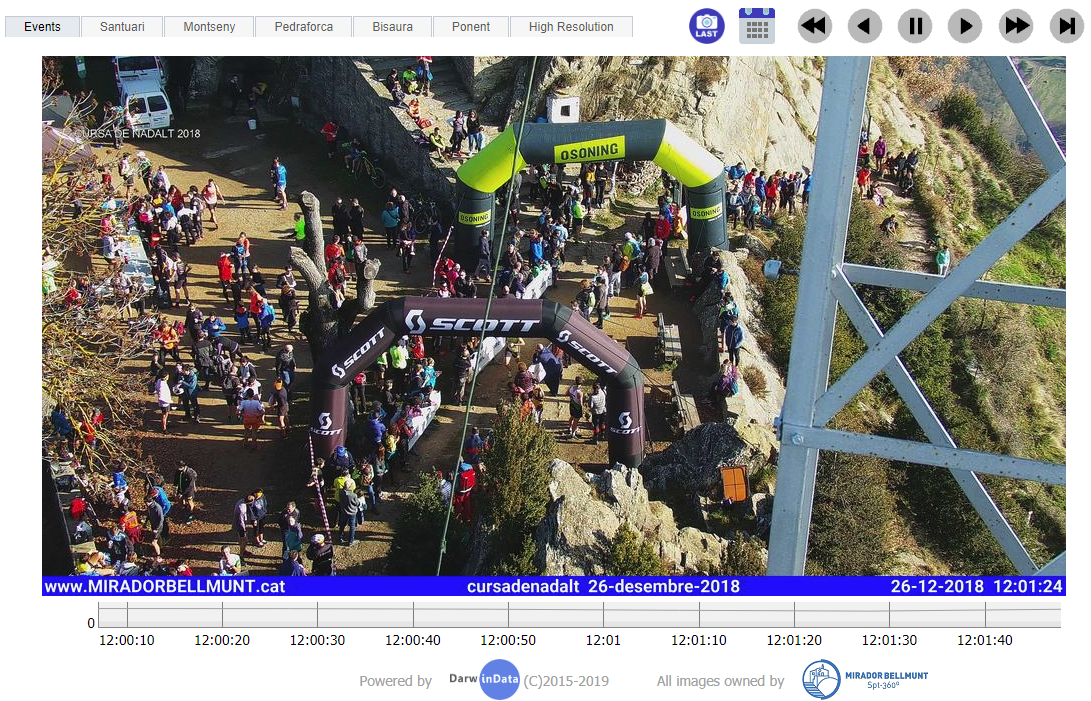Rewind the image sequence fast
The image size is (1091, 701).
[813, 26]
